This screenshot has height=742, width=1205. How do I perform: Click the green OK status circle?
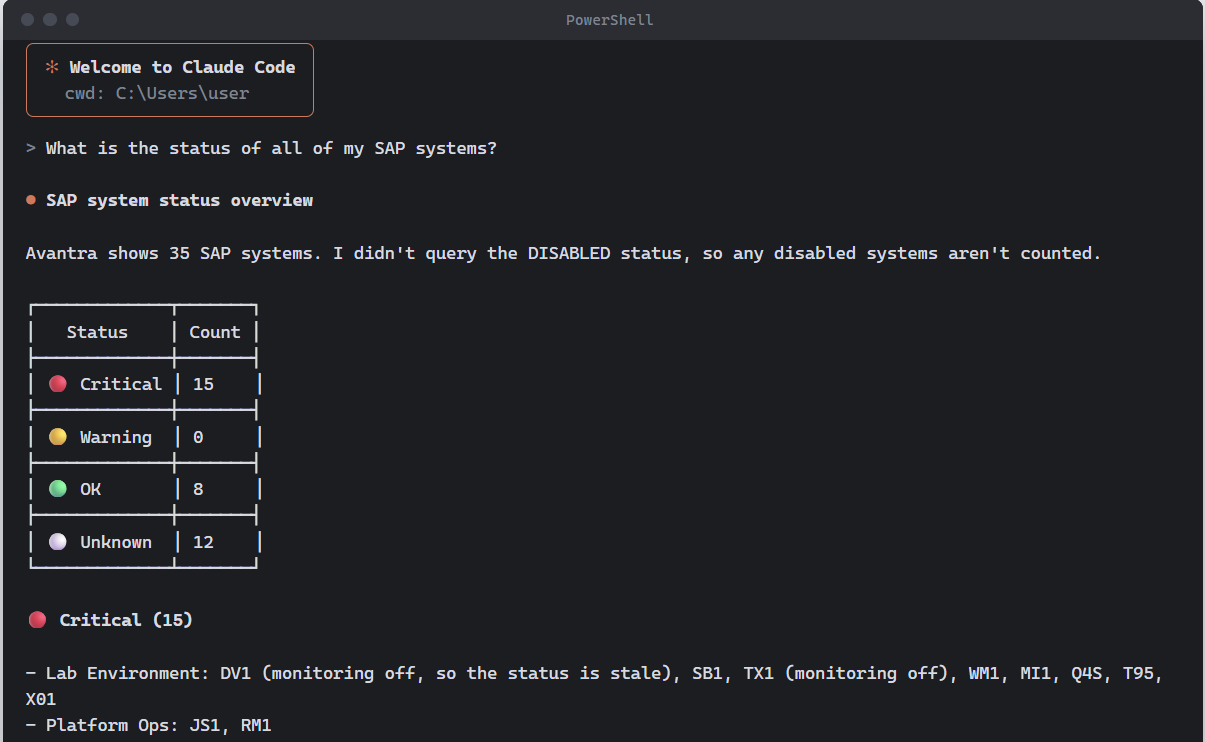coord(58,489)
